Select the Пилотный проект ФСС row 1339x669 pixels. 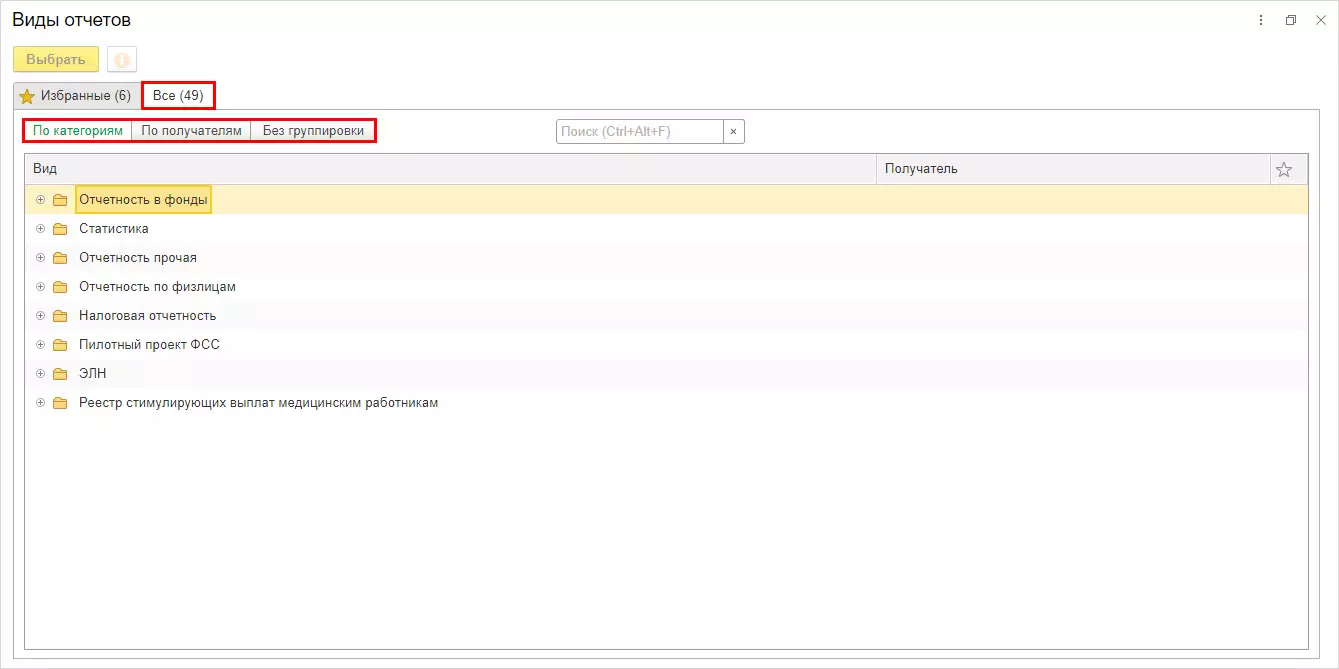666,345
